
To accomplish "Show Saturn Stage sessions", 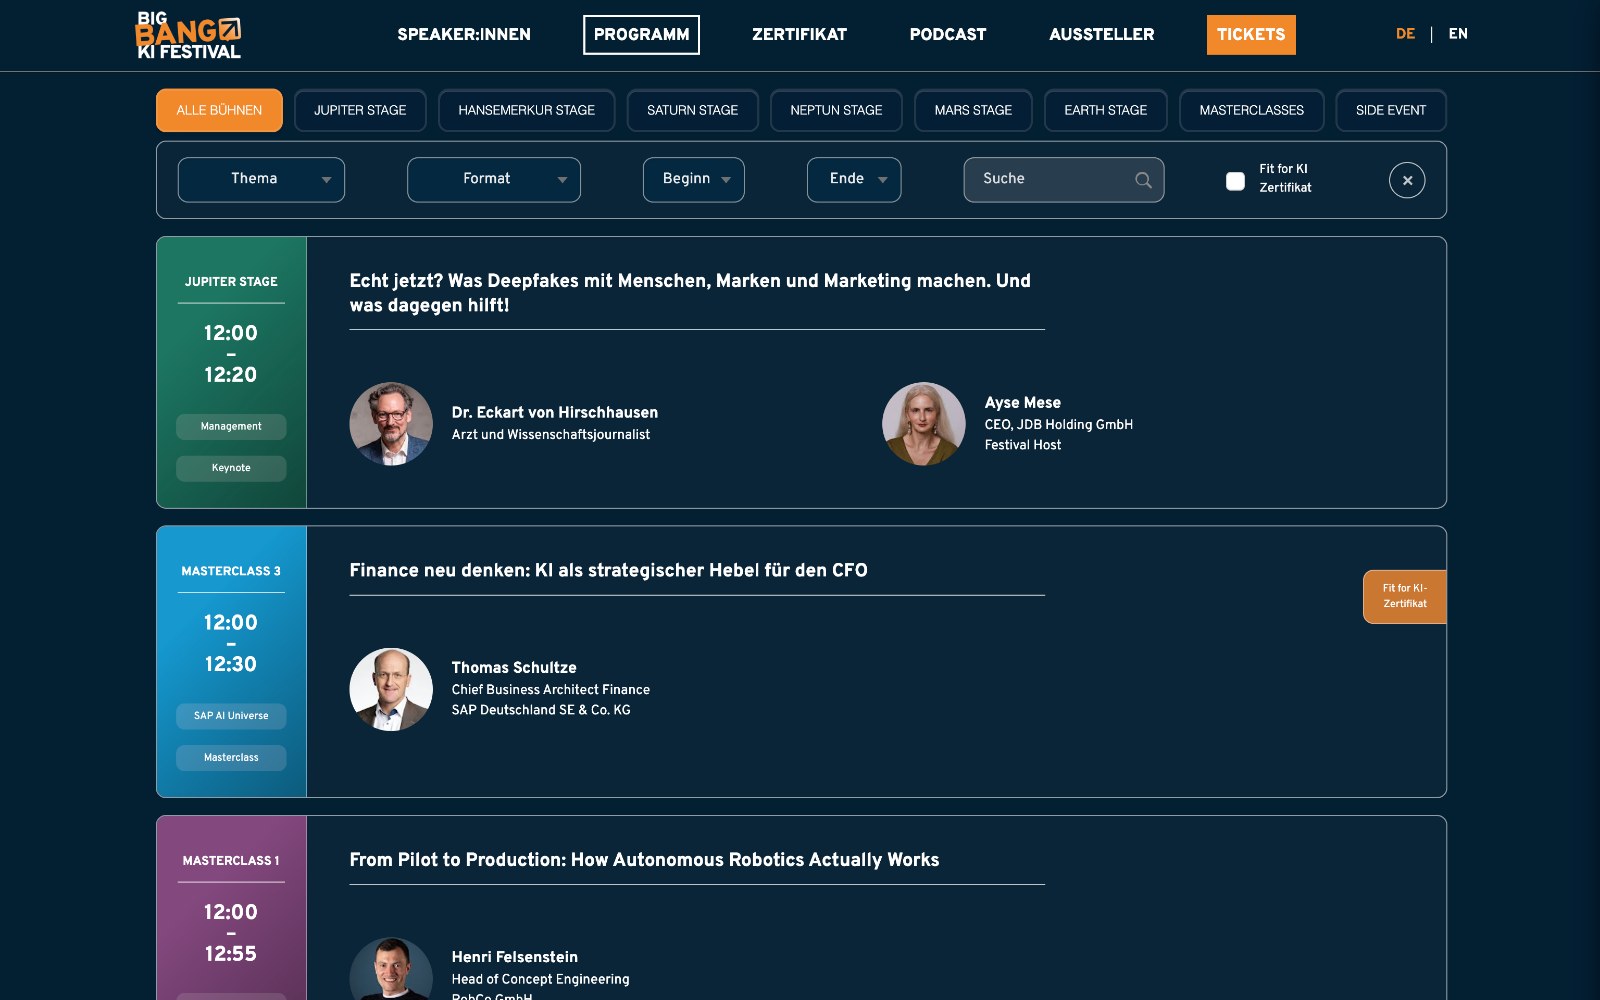I will (x=692, y=110).
